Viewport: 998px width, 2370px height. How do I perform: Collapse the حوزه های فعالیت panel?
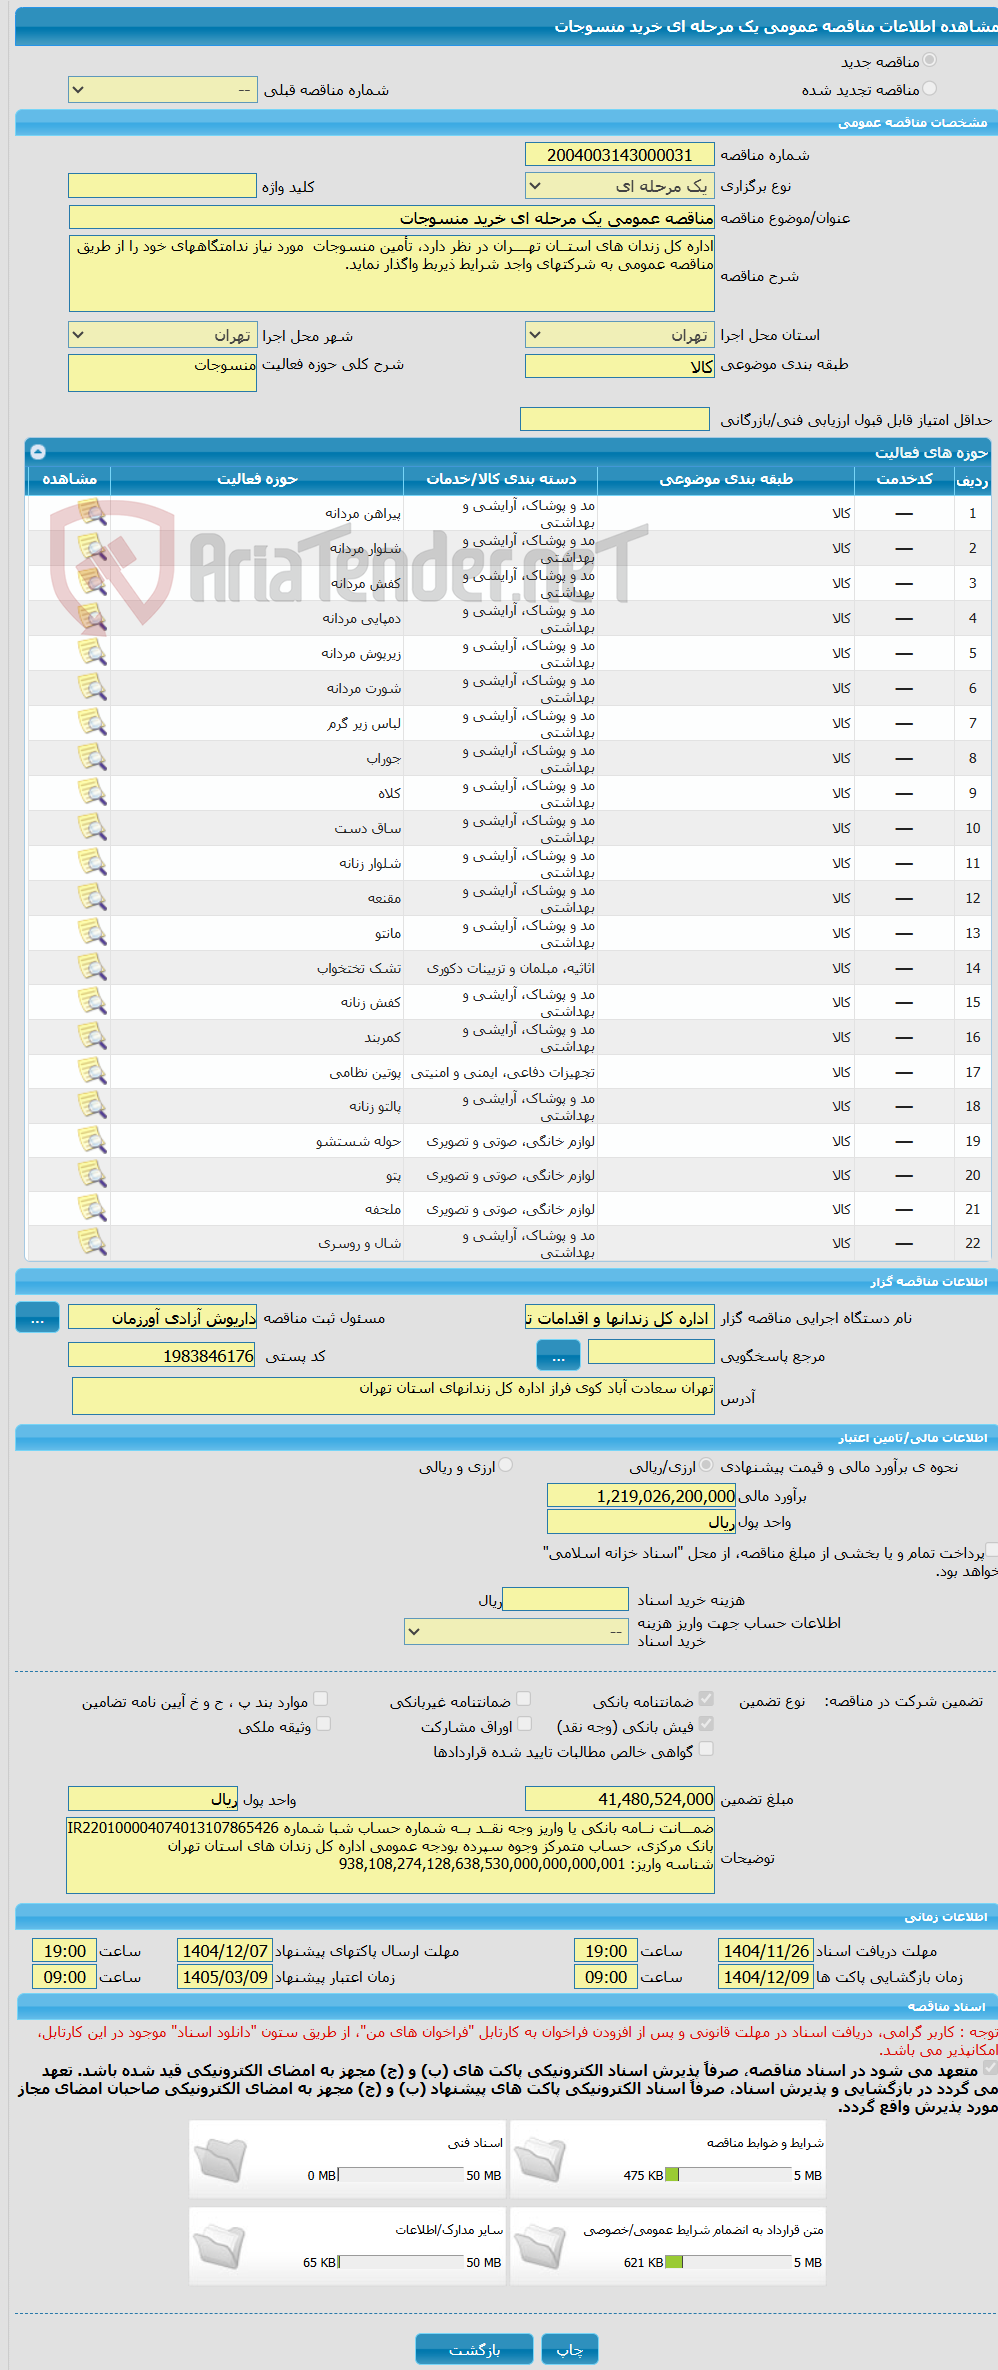tap(38, 452)
